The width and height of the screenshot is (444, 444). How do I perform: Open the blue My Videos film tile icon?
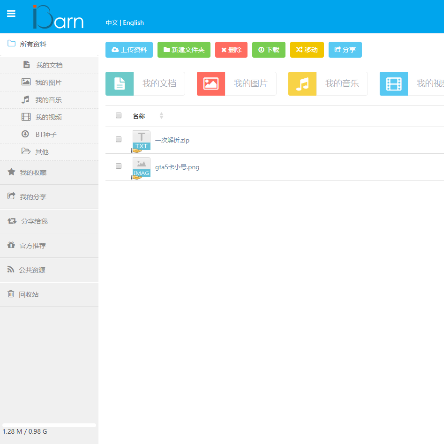(x=394, y=84)
